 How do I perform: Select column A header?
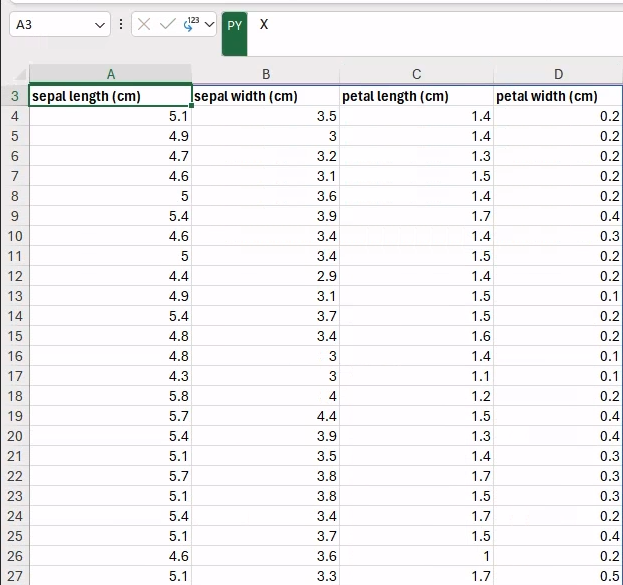point(111,75)
